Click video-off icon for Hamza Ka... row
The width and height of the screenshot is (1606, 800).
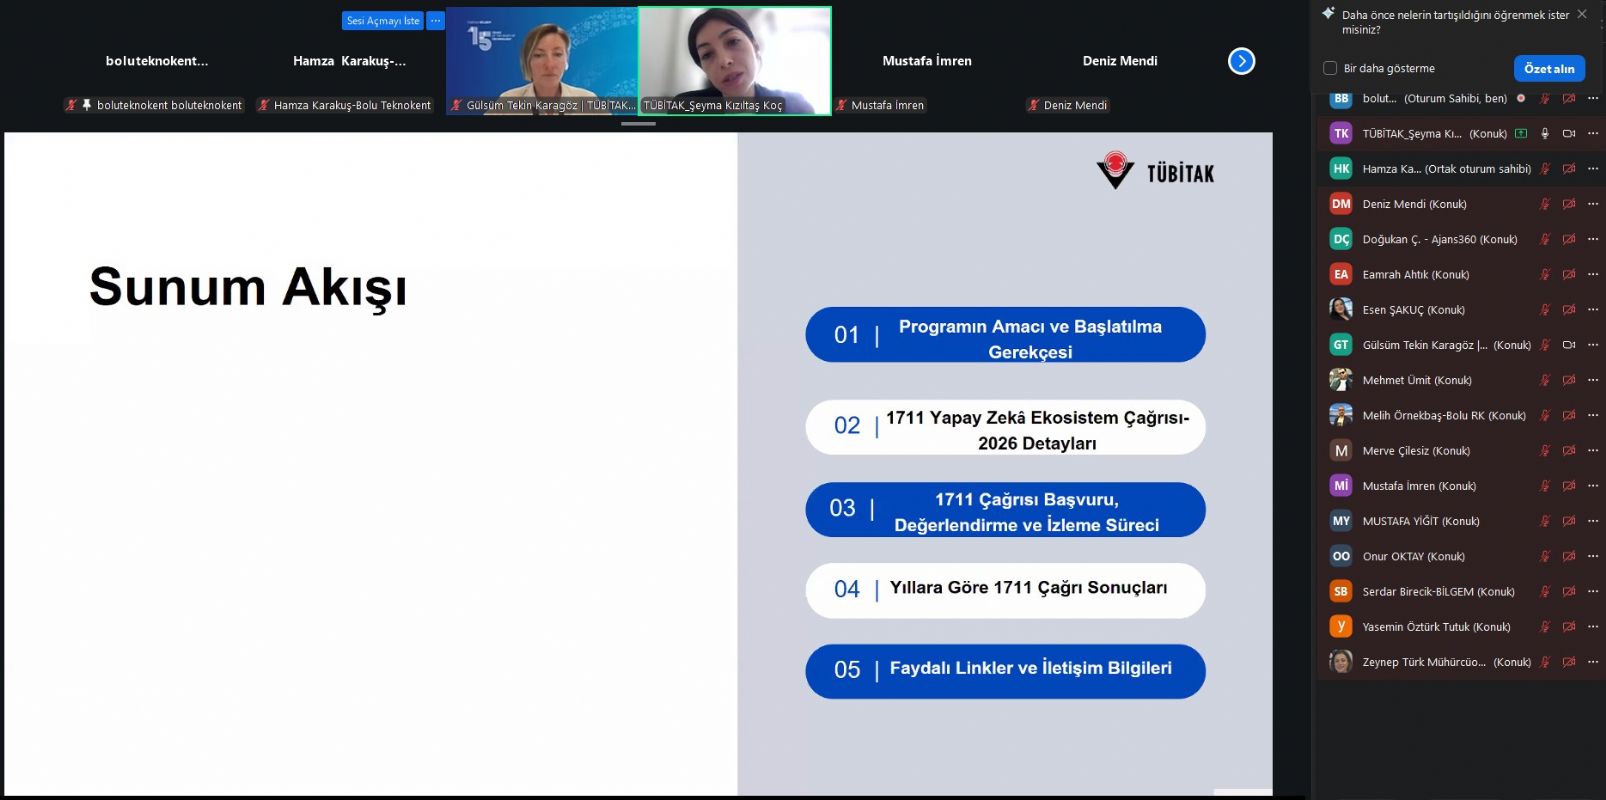coord(1569,168)
